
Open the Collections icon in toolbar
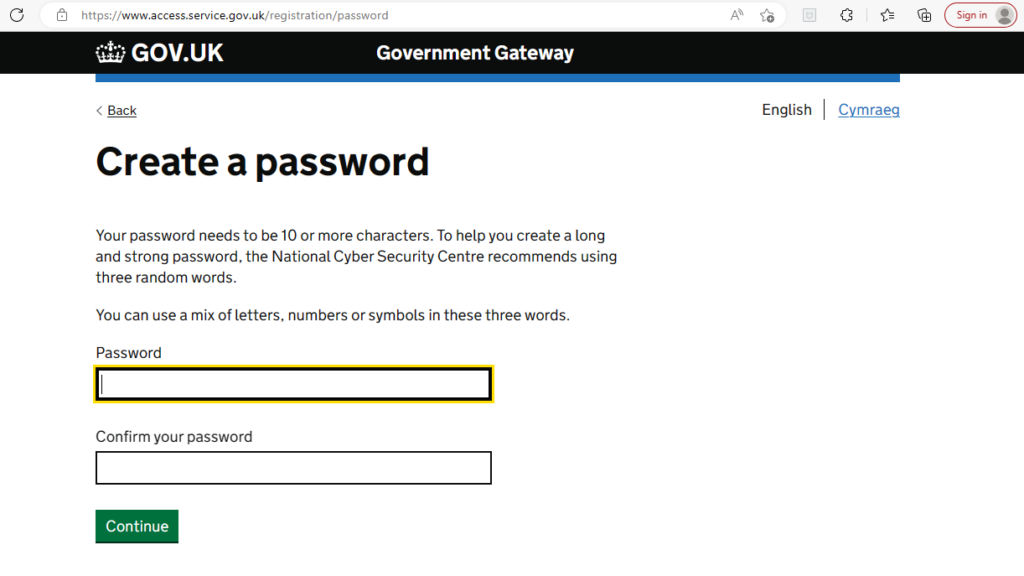tap(924, 15)
